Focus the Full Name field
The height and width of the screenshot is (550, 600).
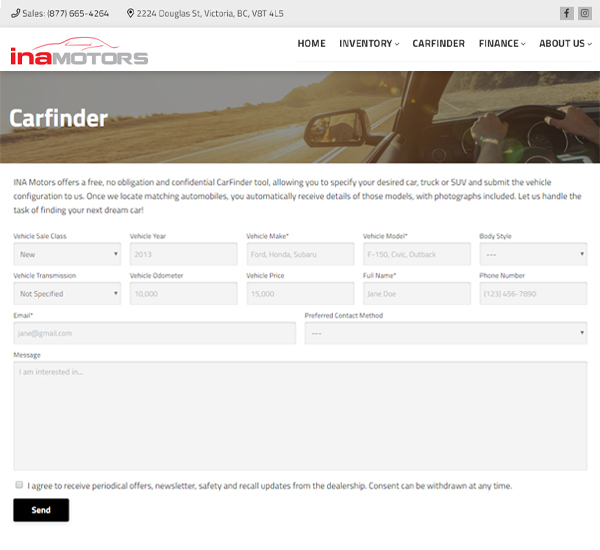pyautogui.click(x=417, y=294)
